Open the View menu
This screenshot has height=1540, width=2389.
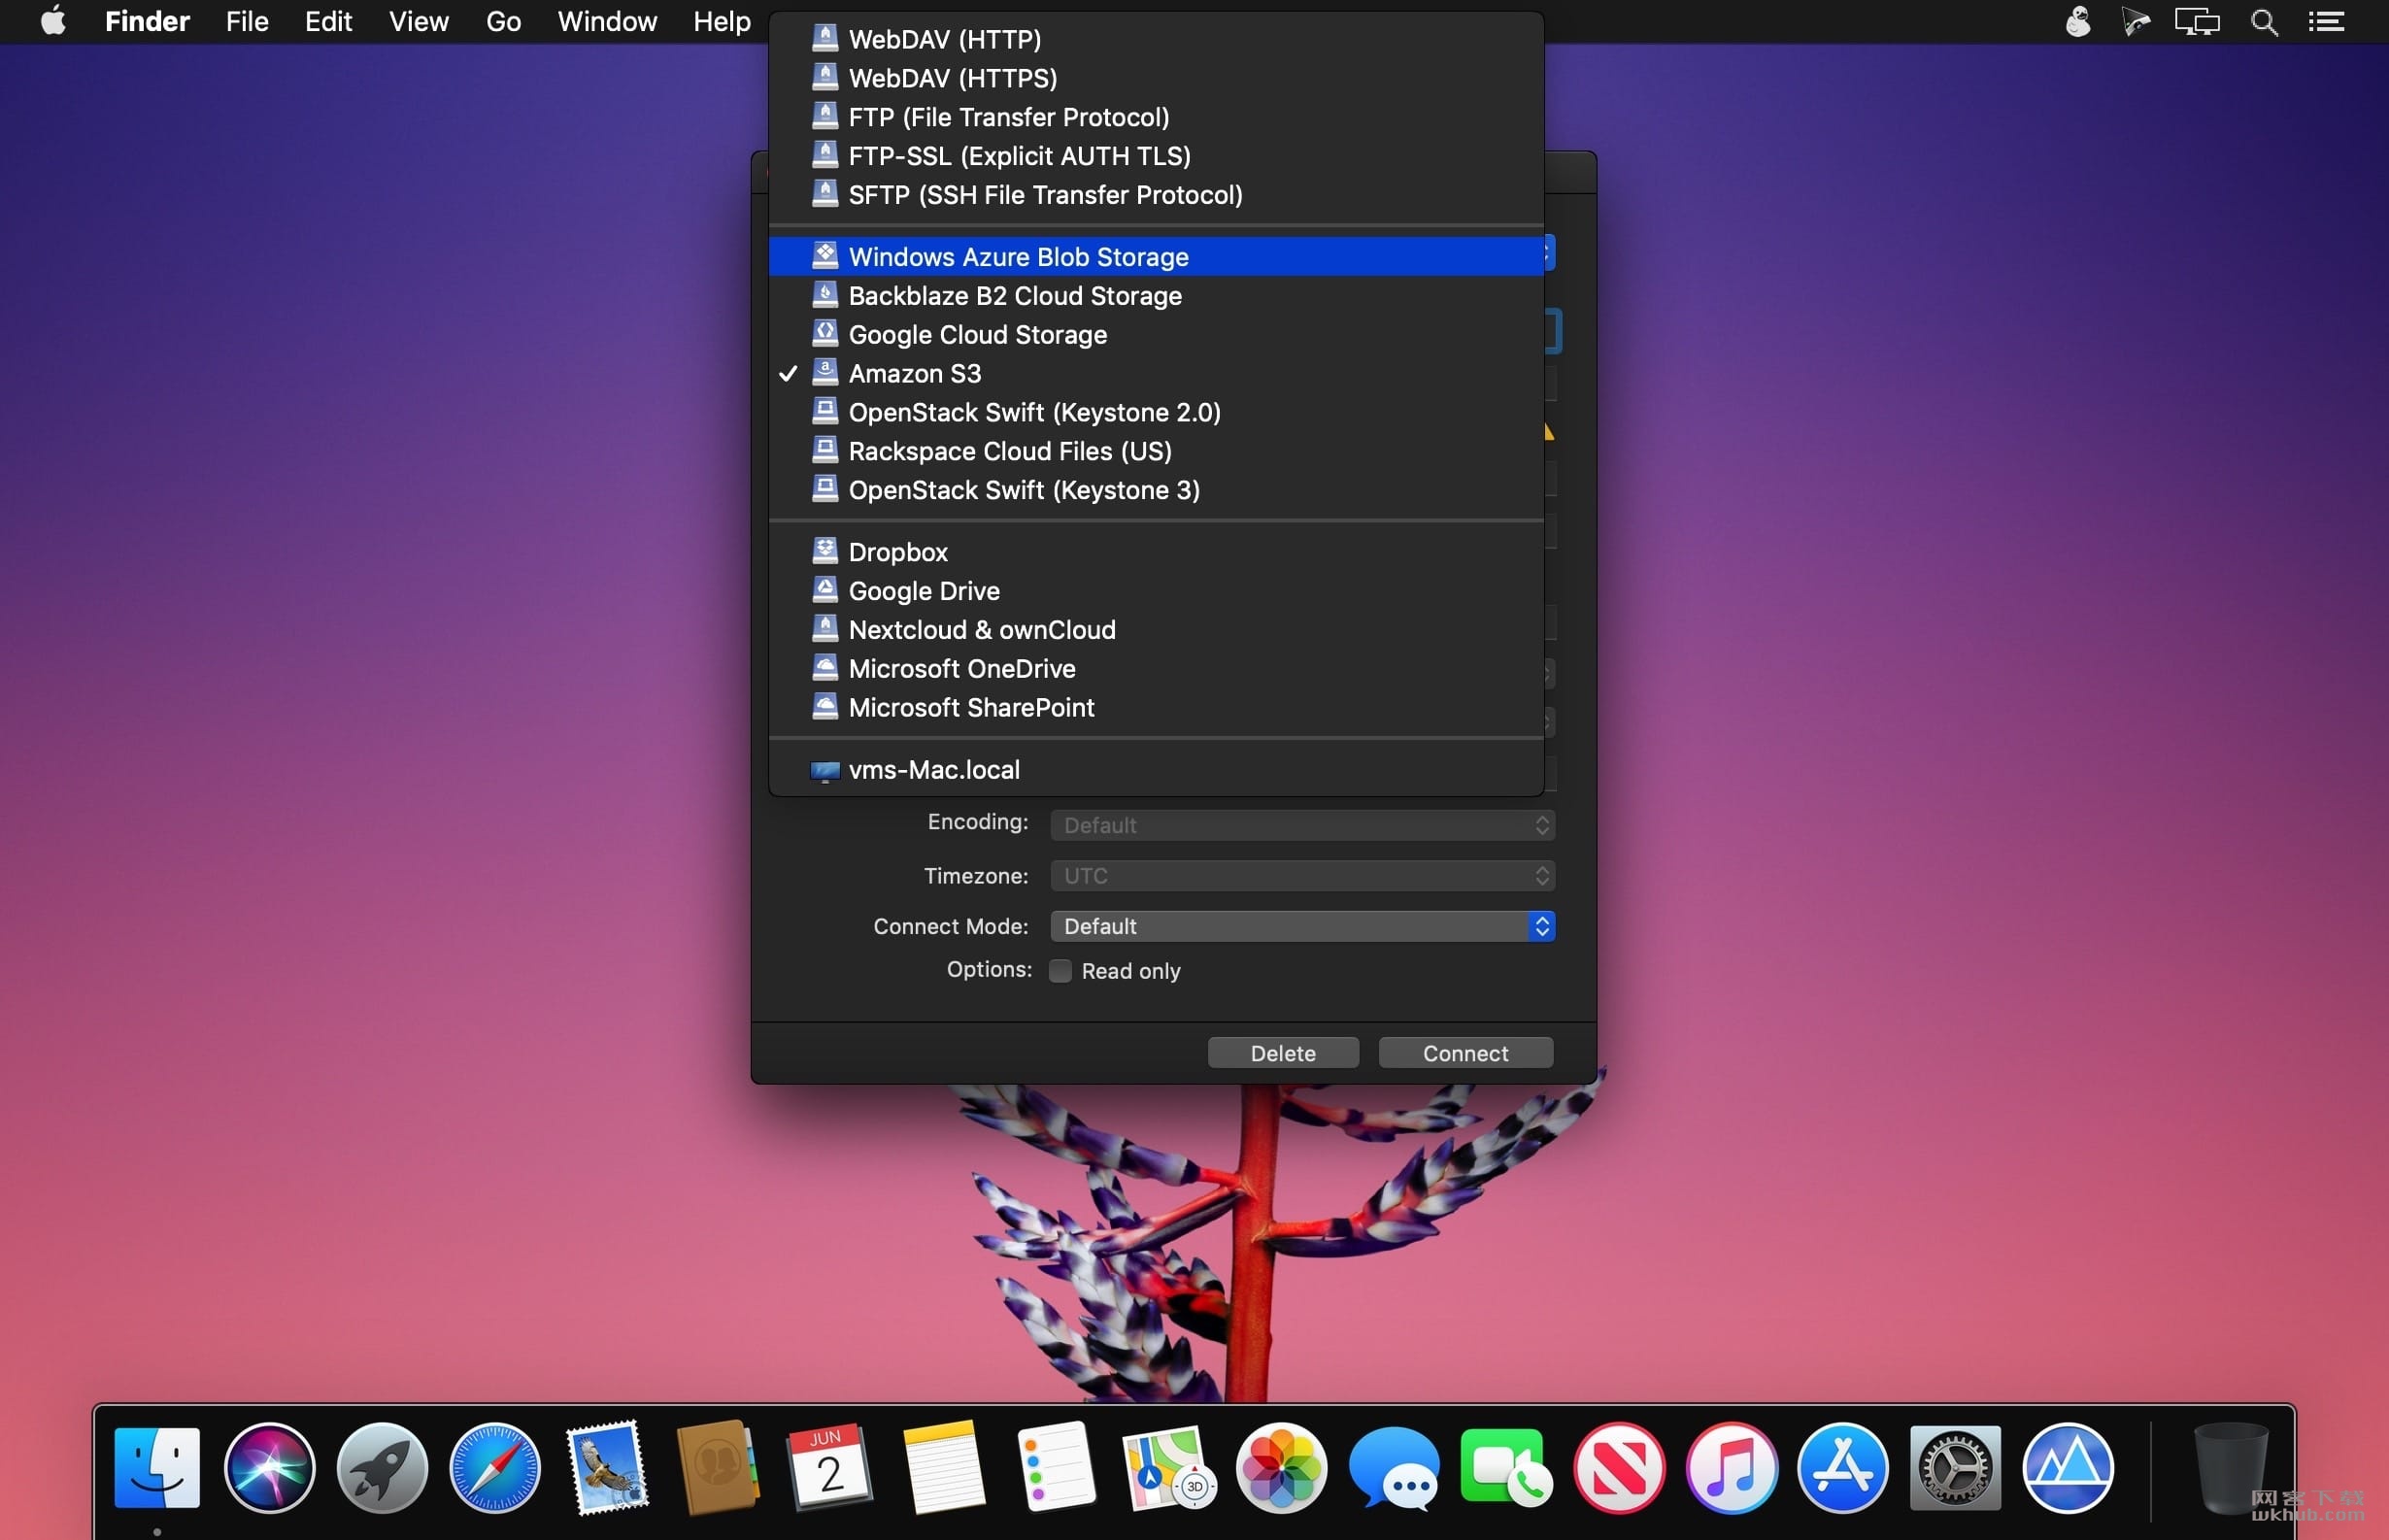pyautogui.click(x=418, y=21)
